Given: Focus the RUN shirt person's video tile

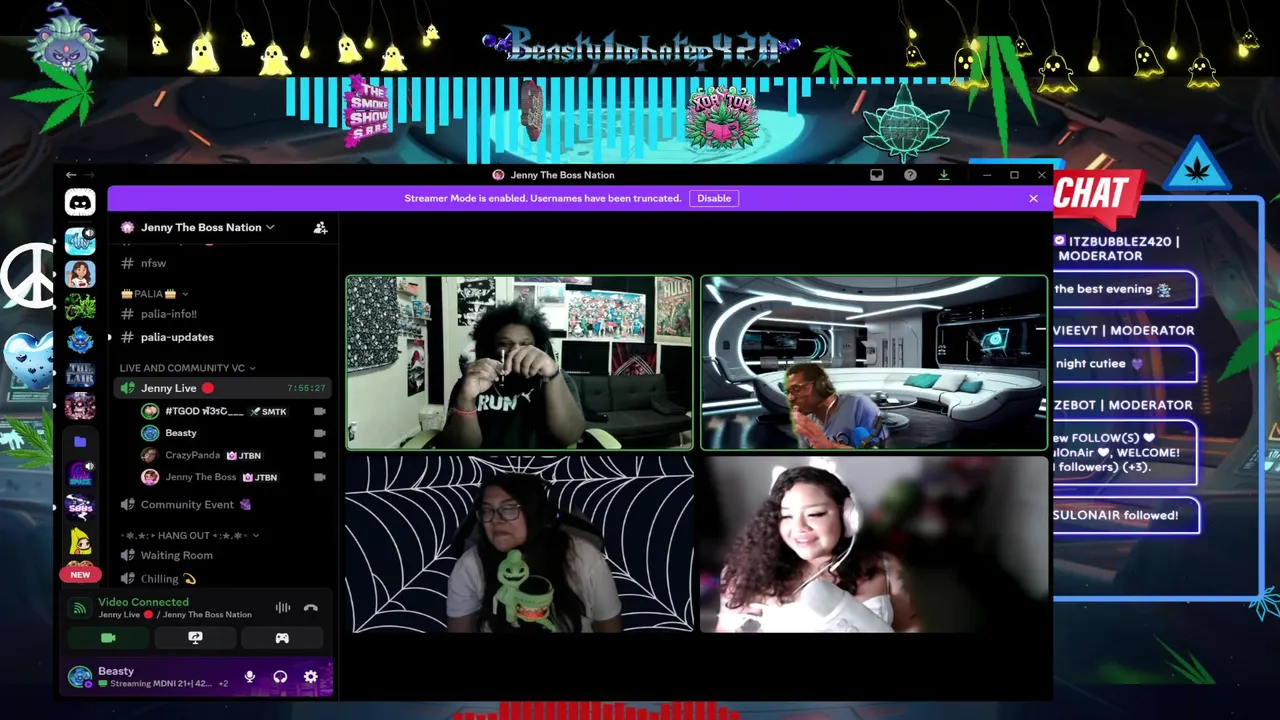Looking at the screenshot, I should click(519, 362).
